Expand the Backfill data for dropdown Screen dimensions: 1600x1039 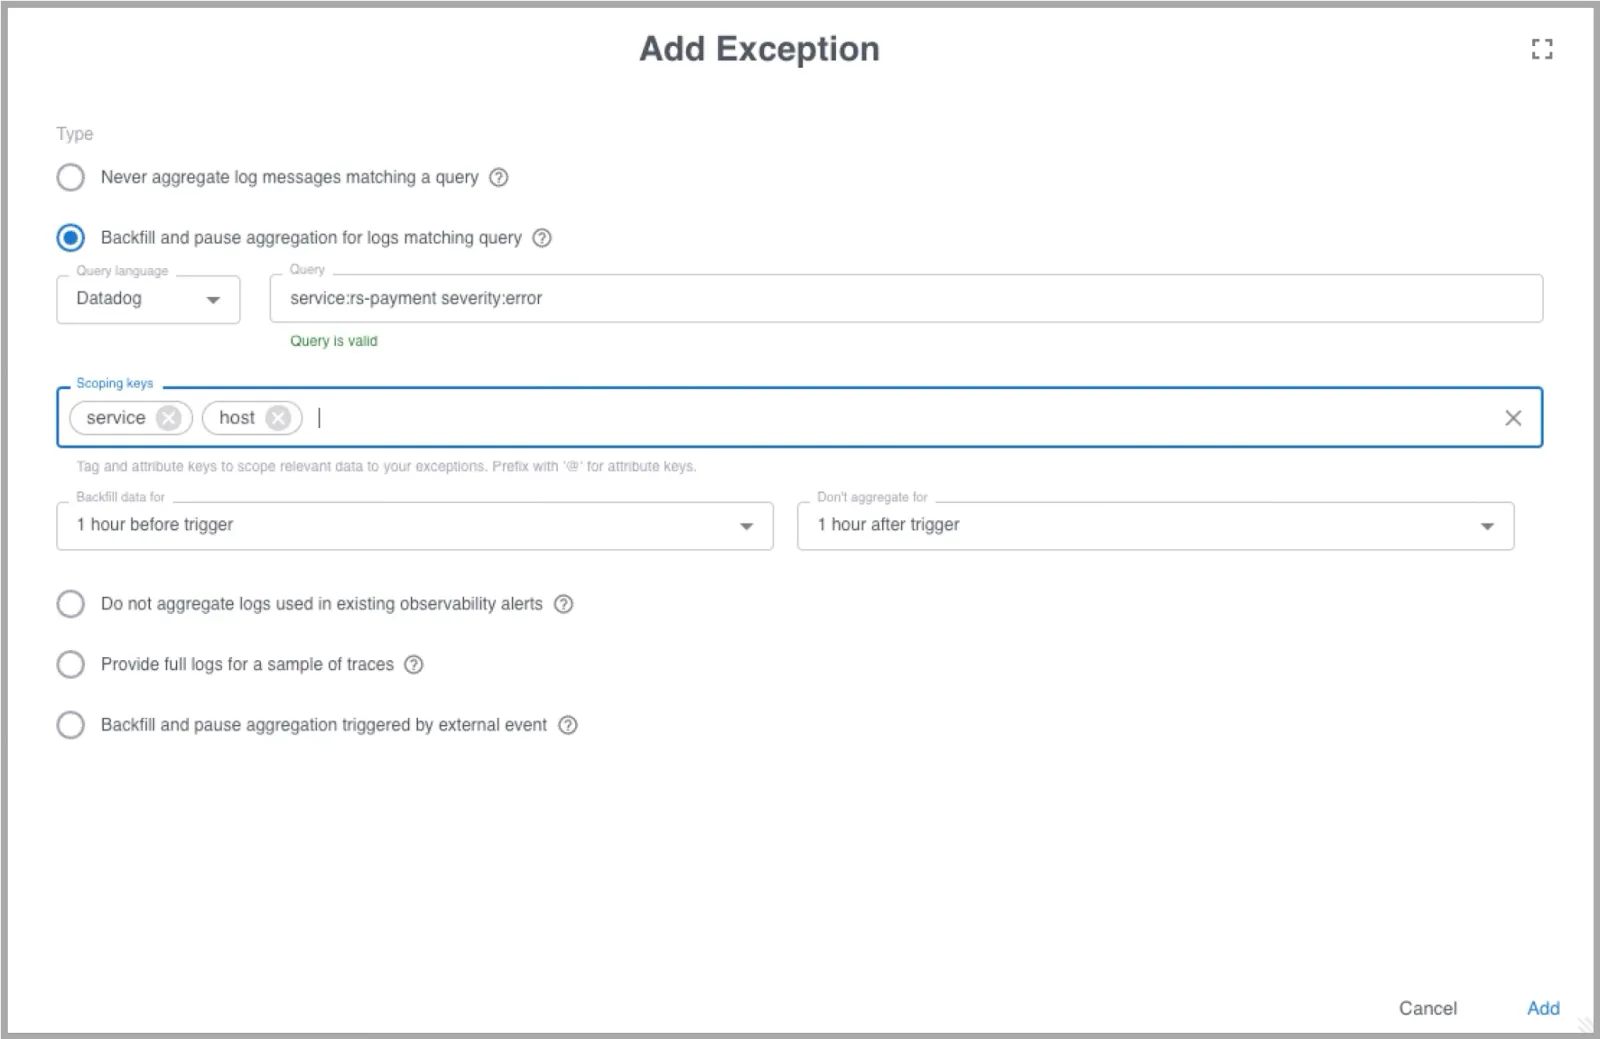(x=415, y=525)
